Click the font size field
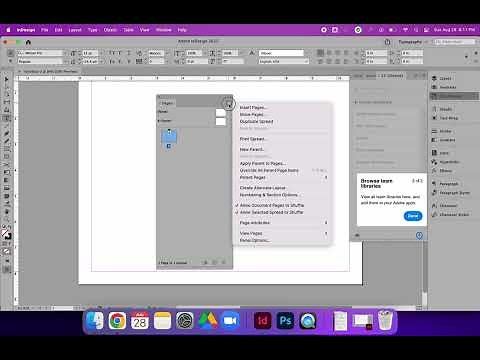This screenshot has height=360, width=480. click(90, 53)
